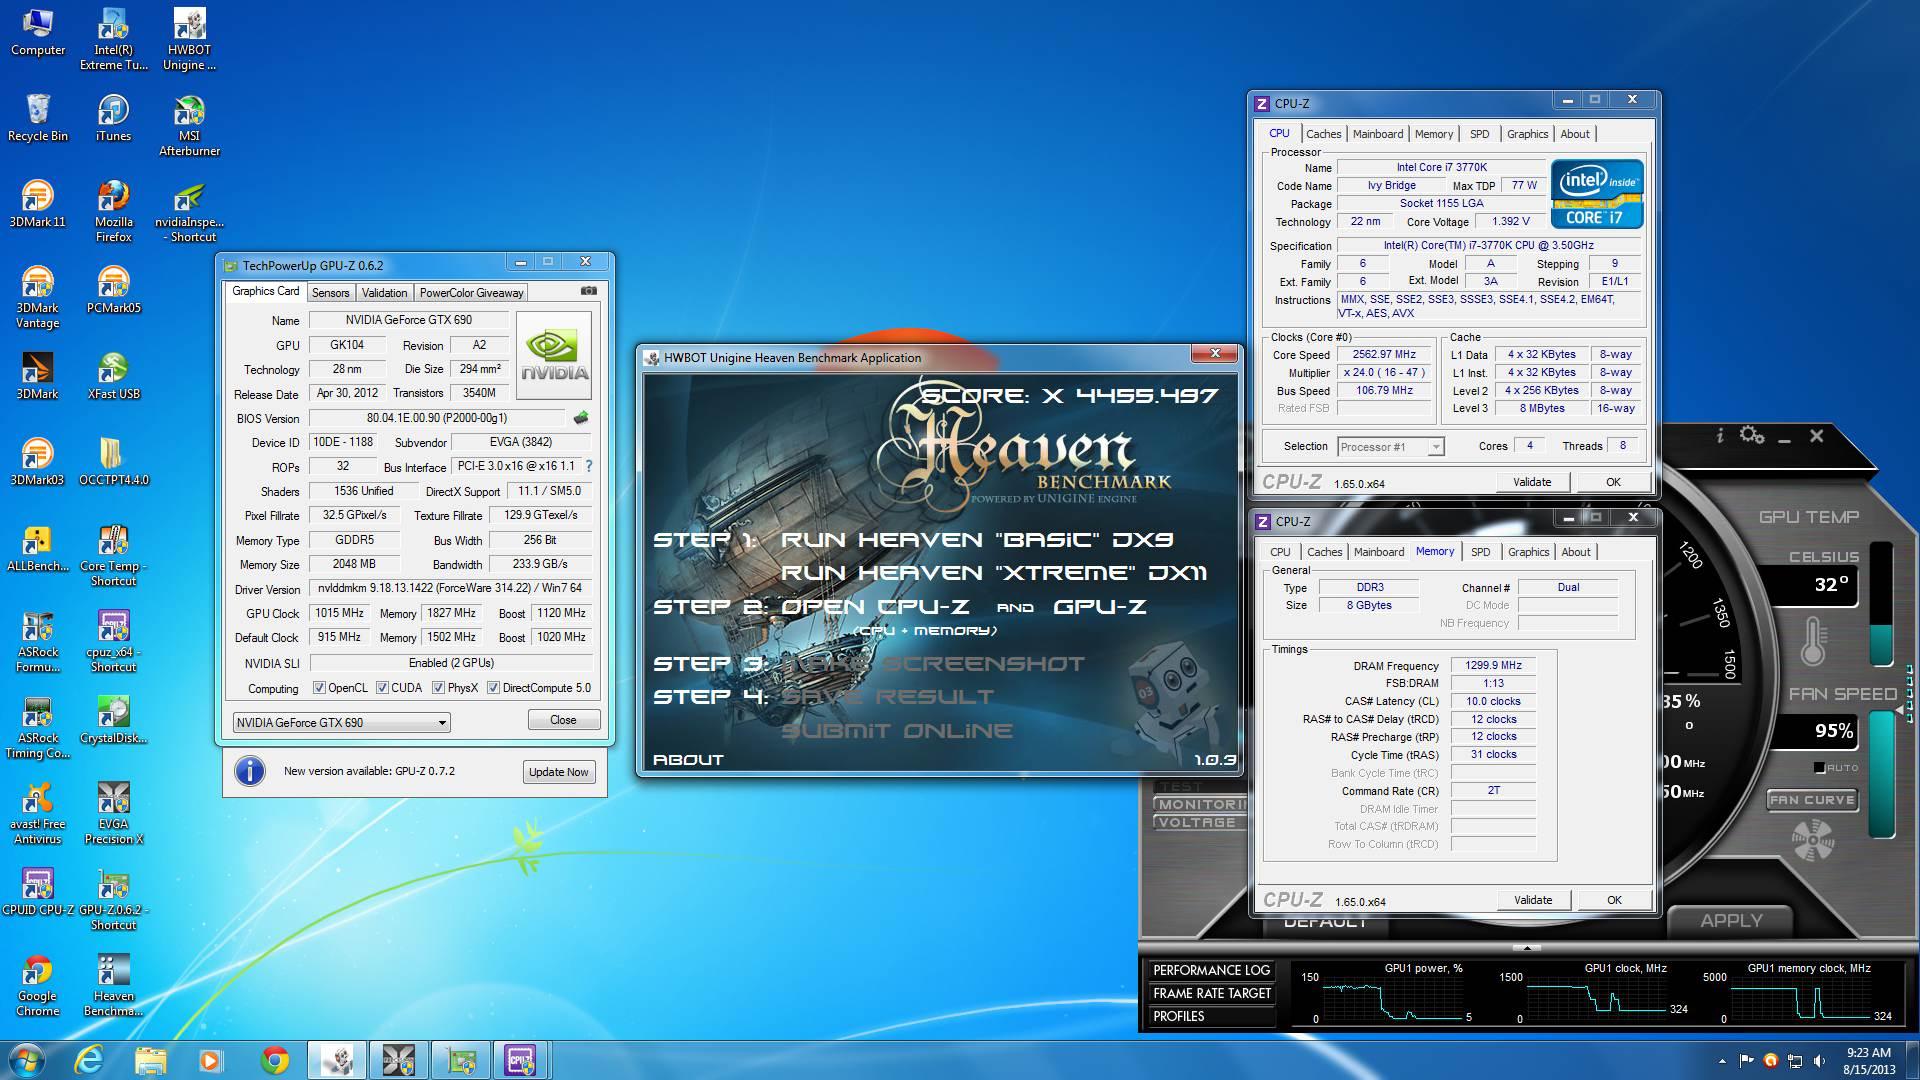
Task: Click the Afterburner info 'i' icon
Action: pos(1719,435)
